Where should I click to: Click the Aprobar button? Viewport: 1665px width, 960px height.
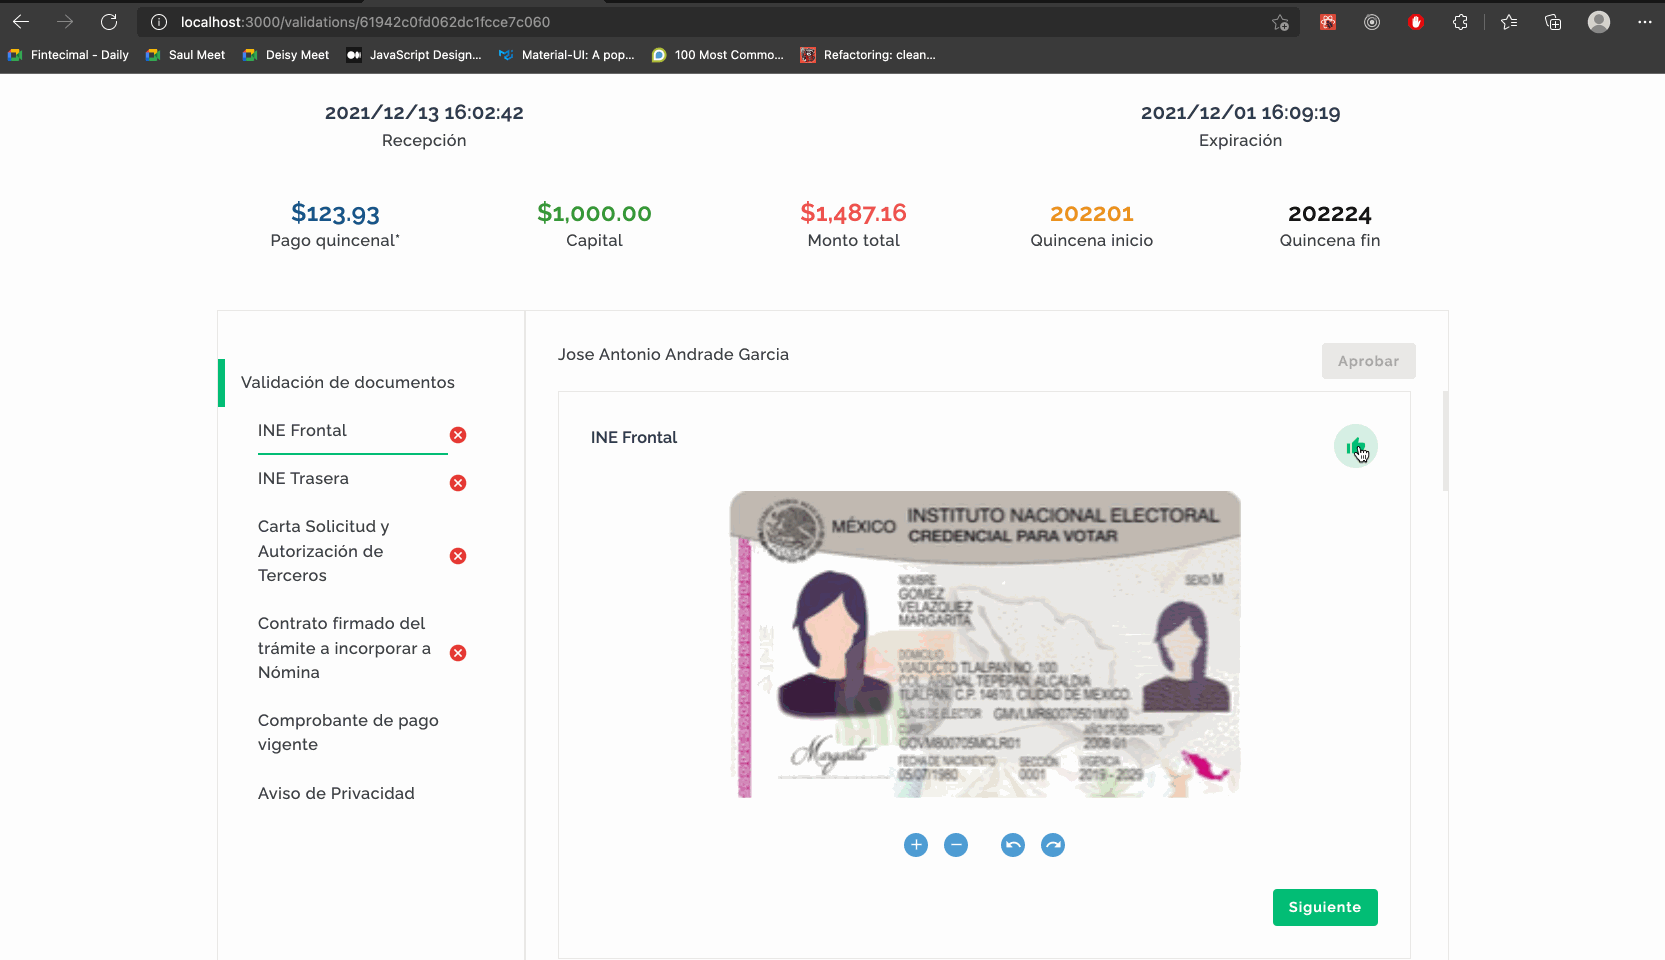click(x=1368, y=361)
